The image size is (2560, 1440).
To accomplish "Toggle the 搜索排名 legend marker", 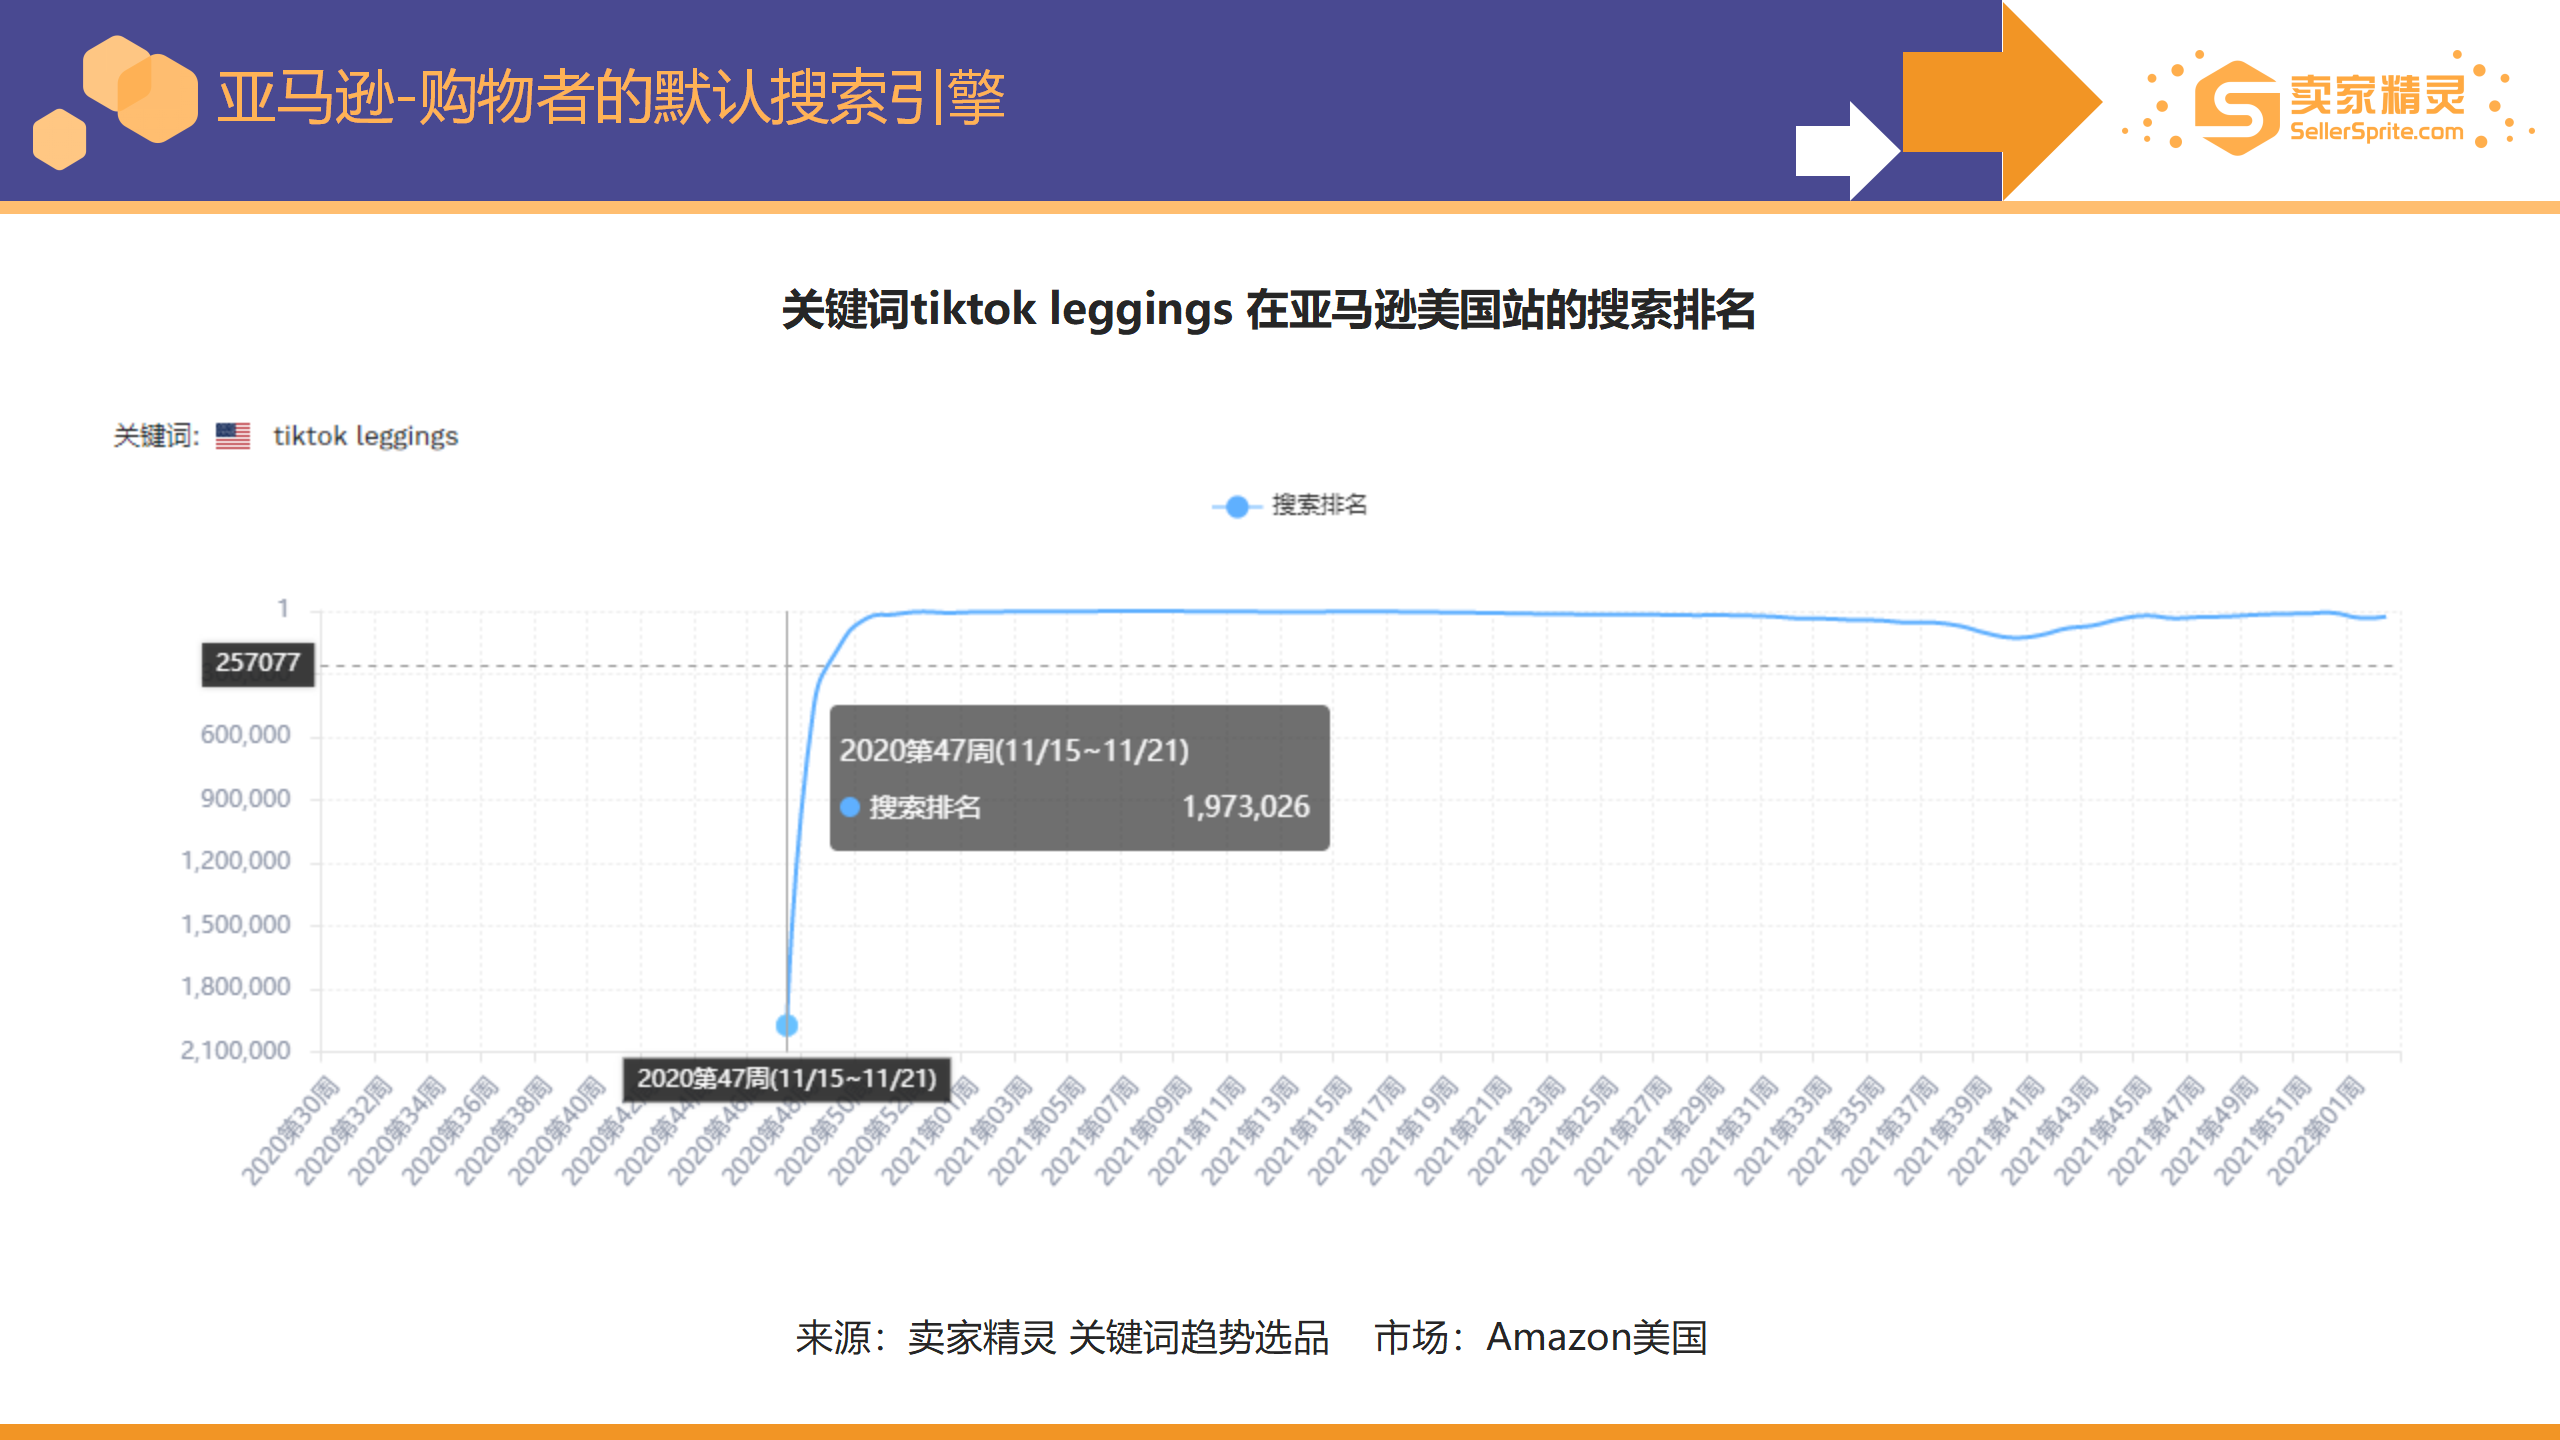I will [1237, 506].
